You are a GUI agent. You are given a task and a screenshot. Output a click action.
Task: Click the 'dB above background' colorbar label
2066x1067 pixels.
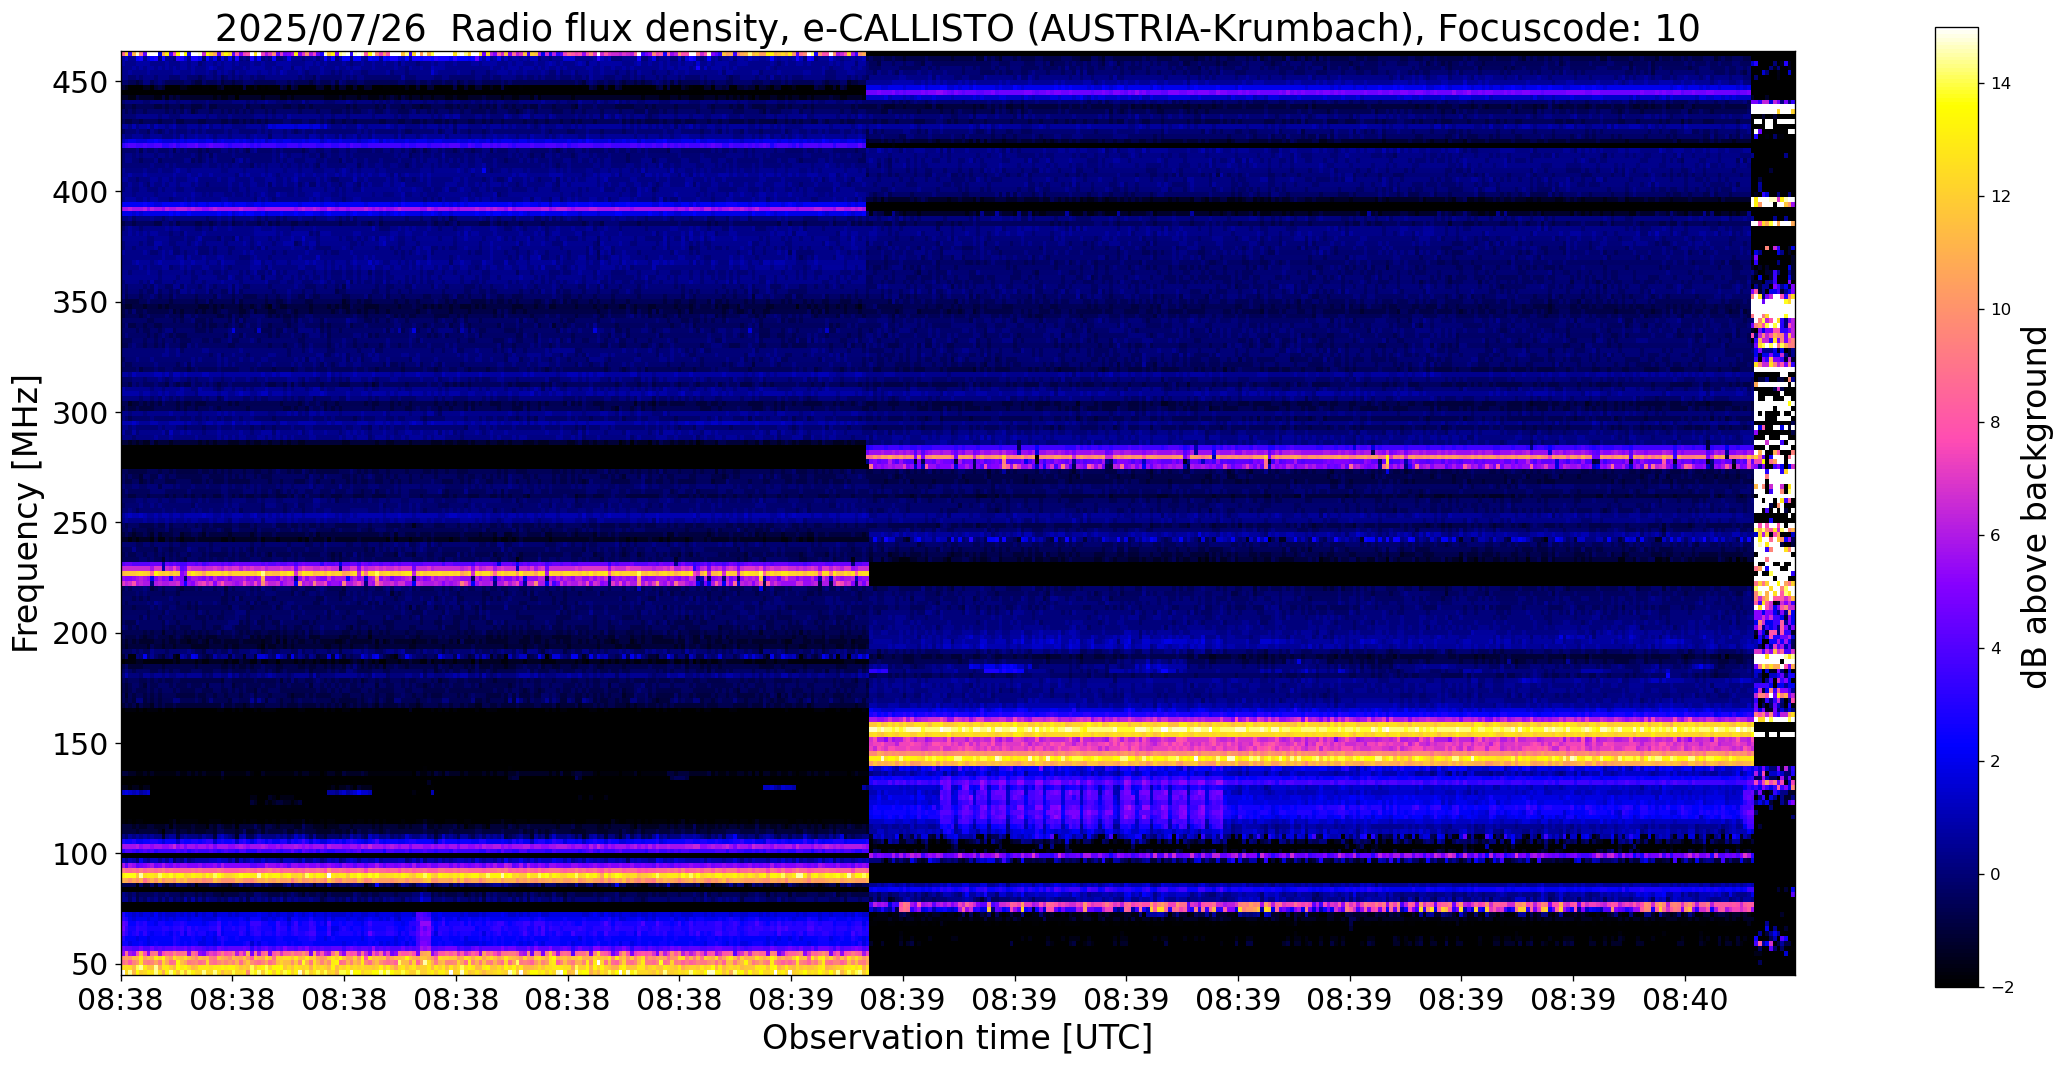pos(2035,507)
